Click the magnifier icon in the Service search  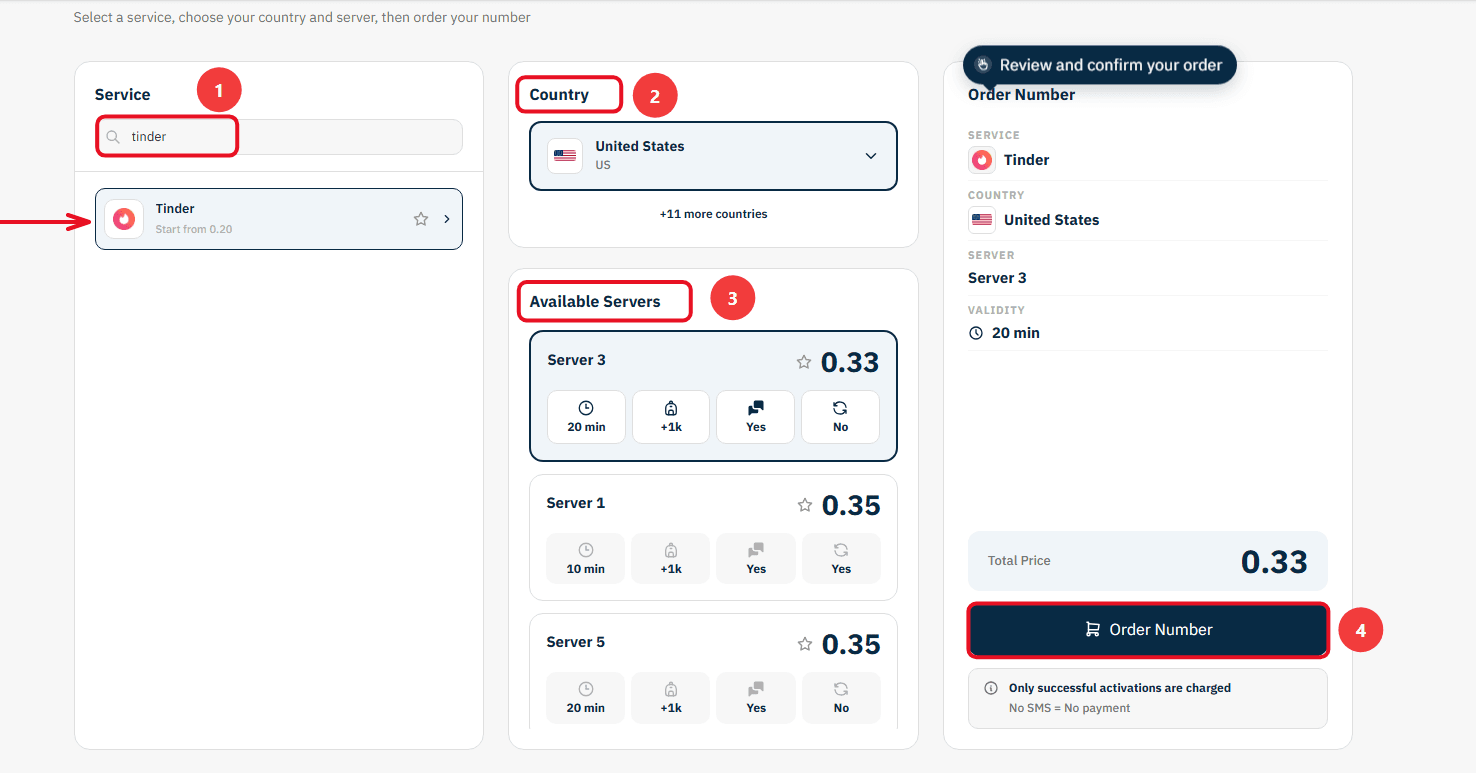(x=114, y=137)
